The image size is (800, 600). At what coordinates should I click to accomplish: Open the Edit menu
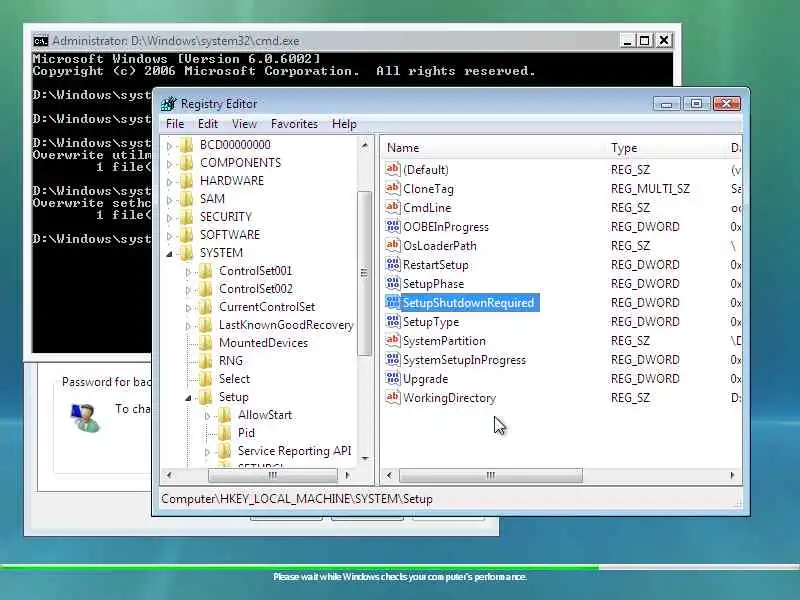pyautogui.click(x=208, y=124)
